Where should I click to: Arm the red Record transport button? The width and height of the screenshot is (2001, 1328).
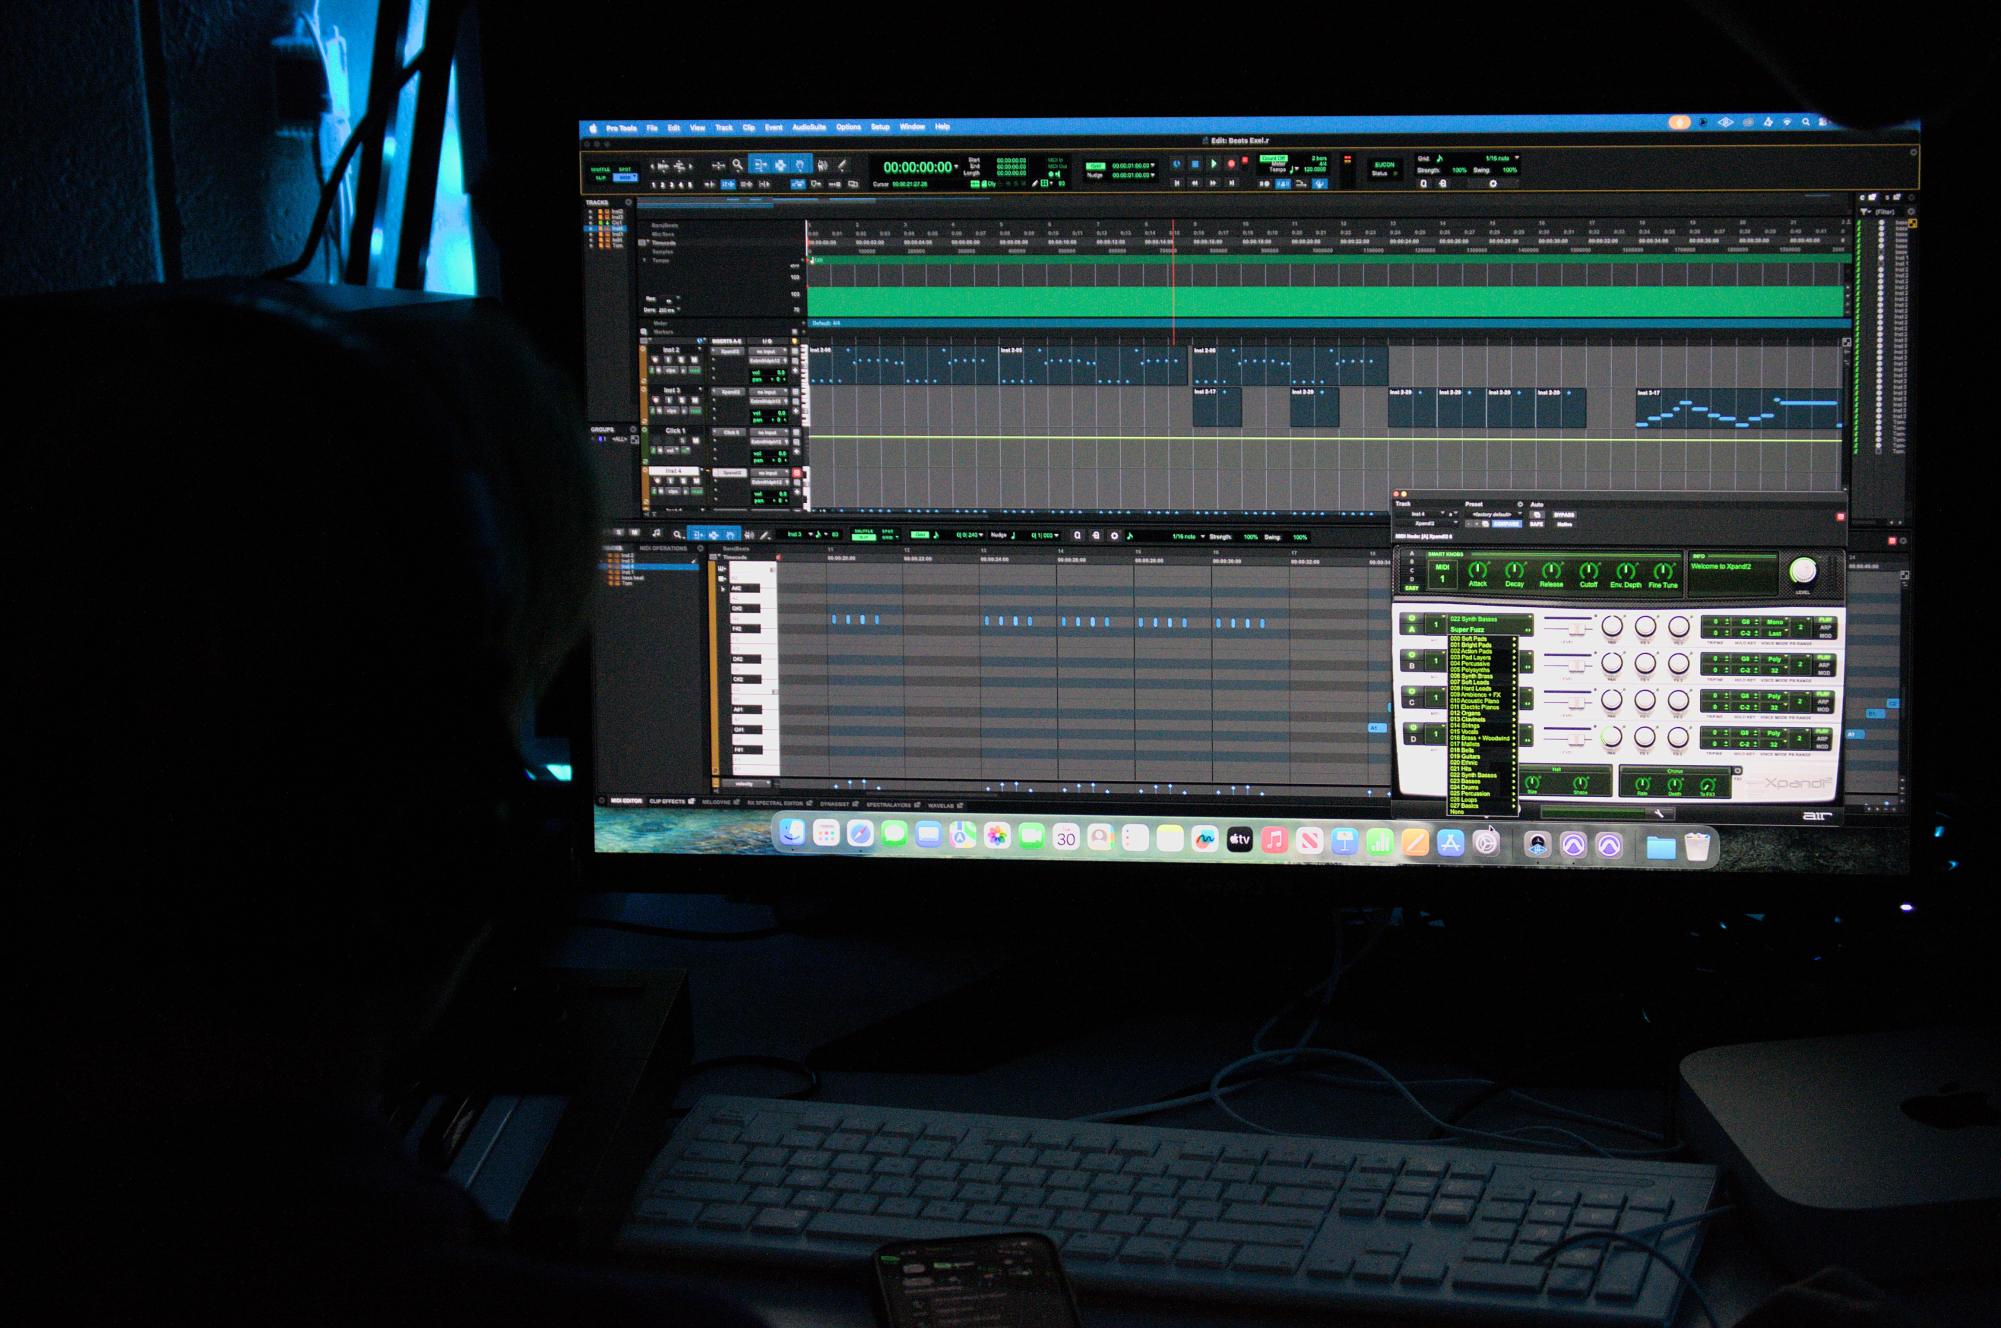click(1231, 165)
